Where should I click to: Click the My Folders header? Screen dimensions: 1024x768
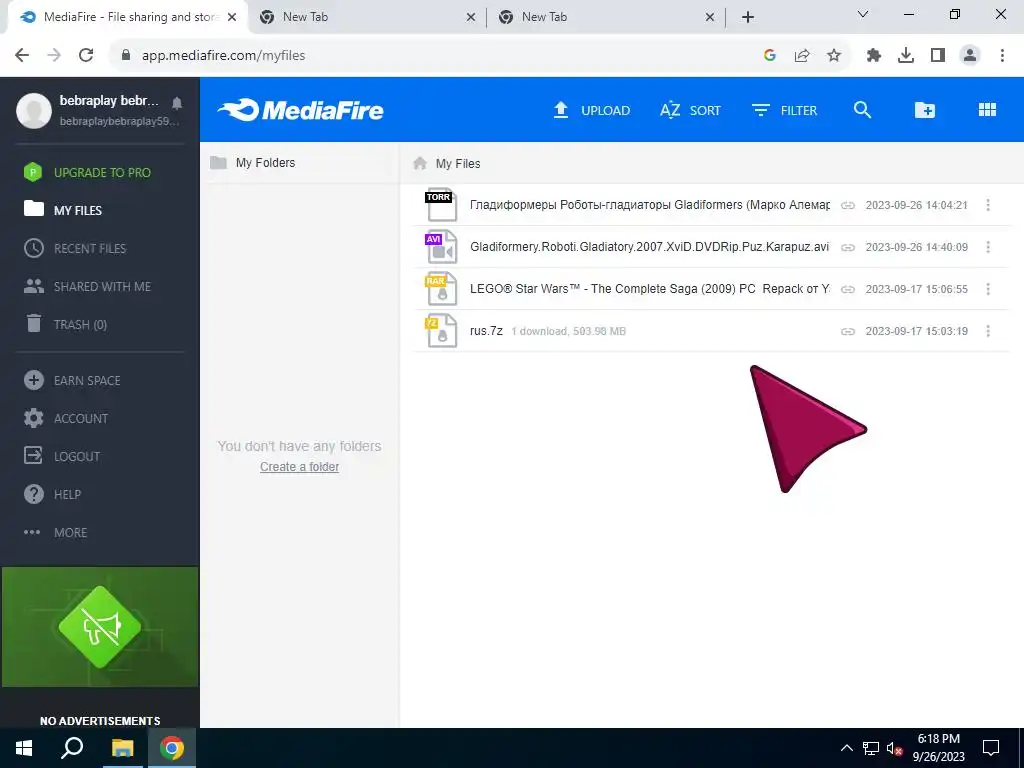point(253,163)
